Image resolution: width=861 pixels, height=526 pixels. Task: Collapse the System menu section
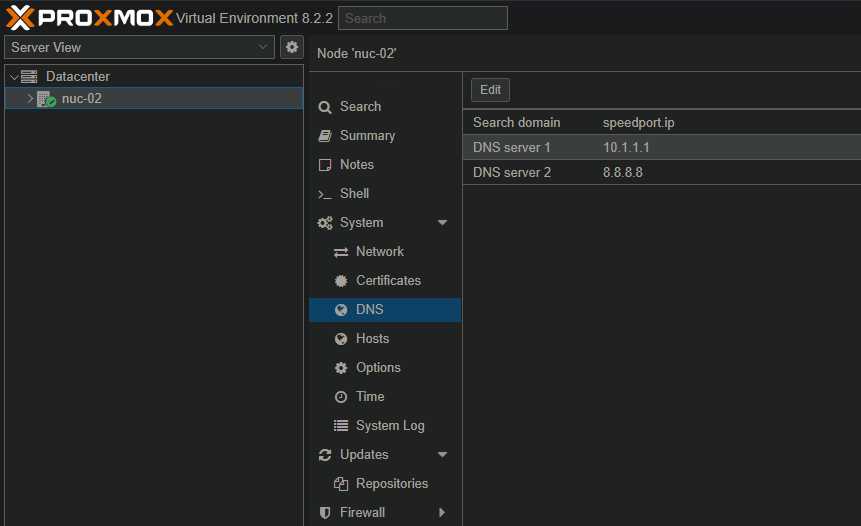tap(442, 223)
